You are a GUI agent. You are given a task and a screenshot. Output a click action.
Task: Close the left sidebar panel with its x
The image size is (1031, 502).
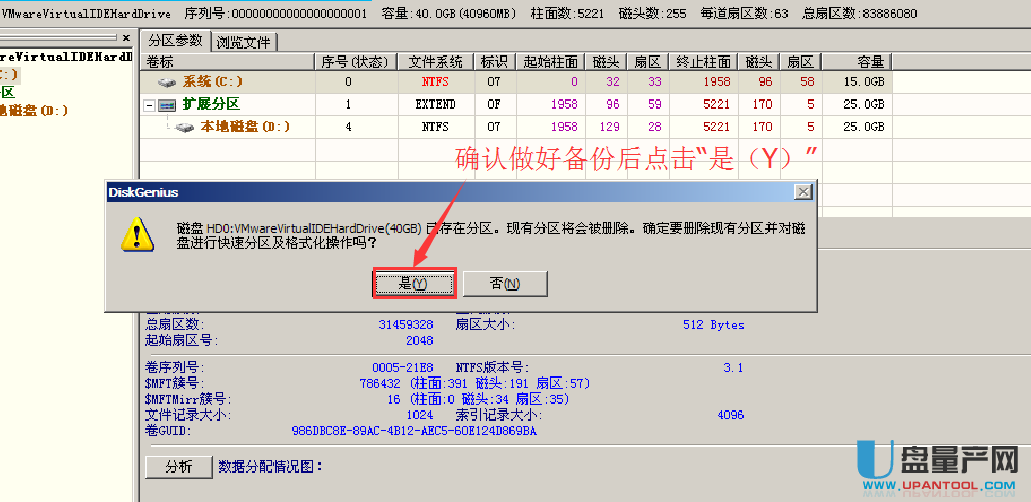point(125,39)
